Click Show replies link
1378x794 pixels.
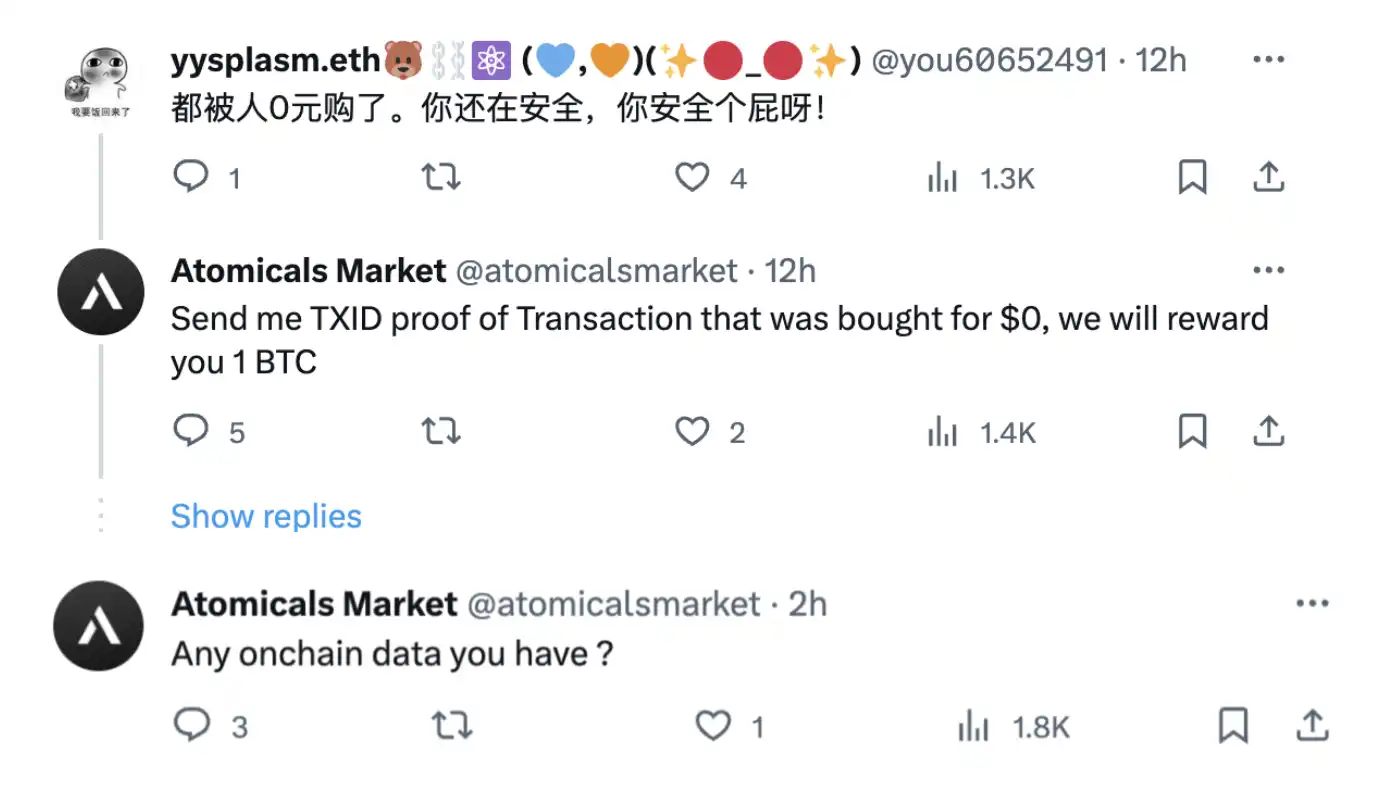tap(266, 516)
